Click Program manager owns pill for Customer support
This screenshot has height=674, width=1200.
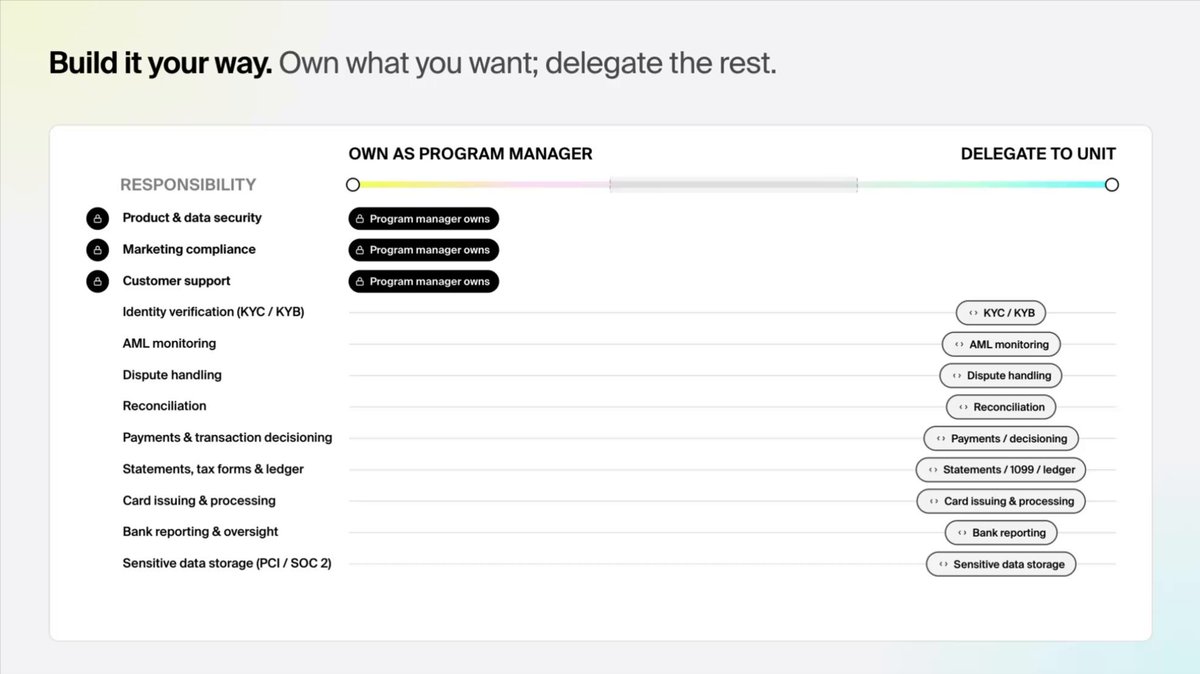[424, 281]
